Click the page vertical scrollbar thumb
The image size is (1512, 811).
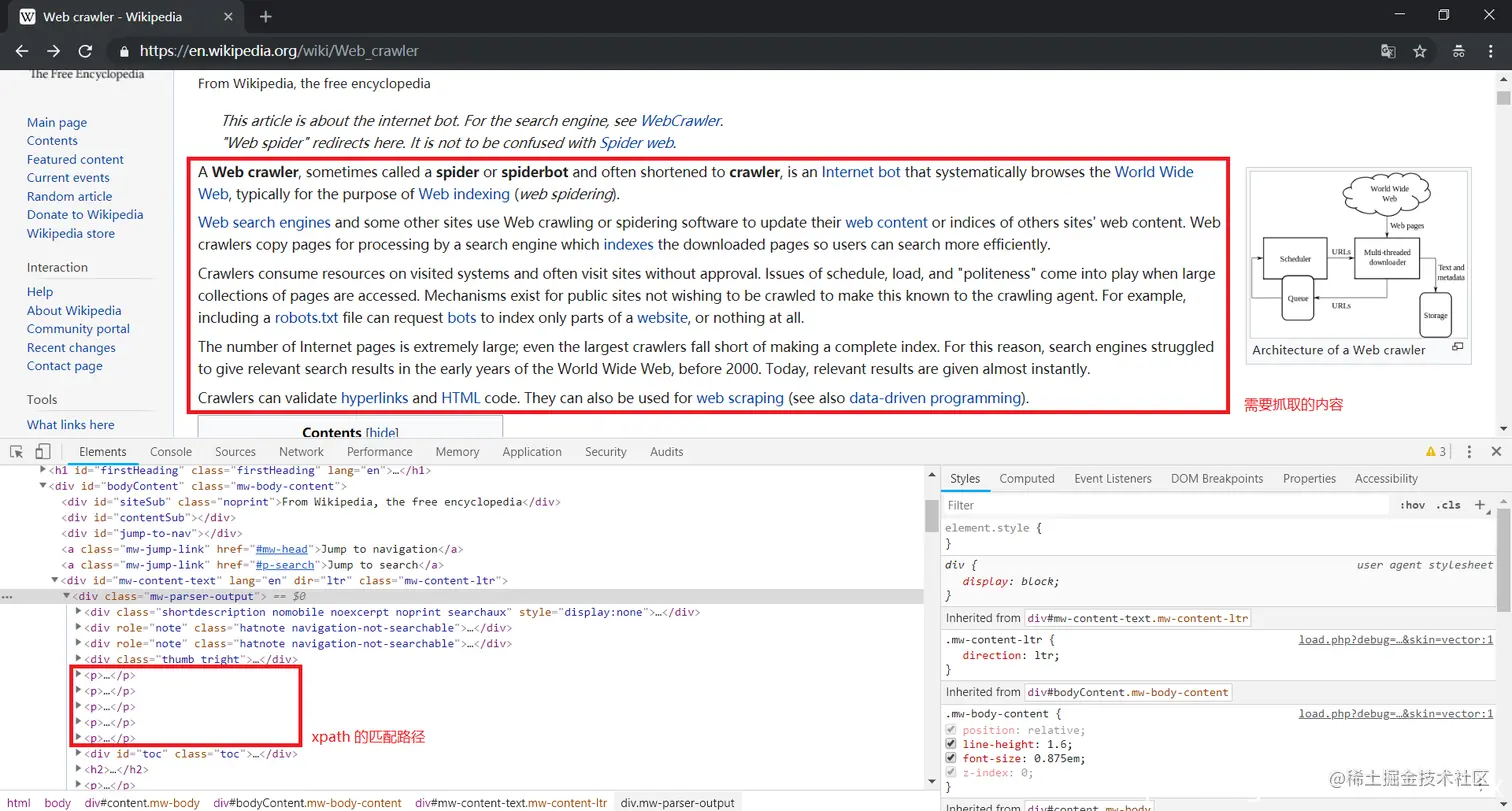pos(1503,97)
